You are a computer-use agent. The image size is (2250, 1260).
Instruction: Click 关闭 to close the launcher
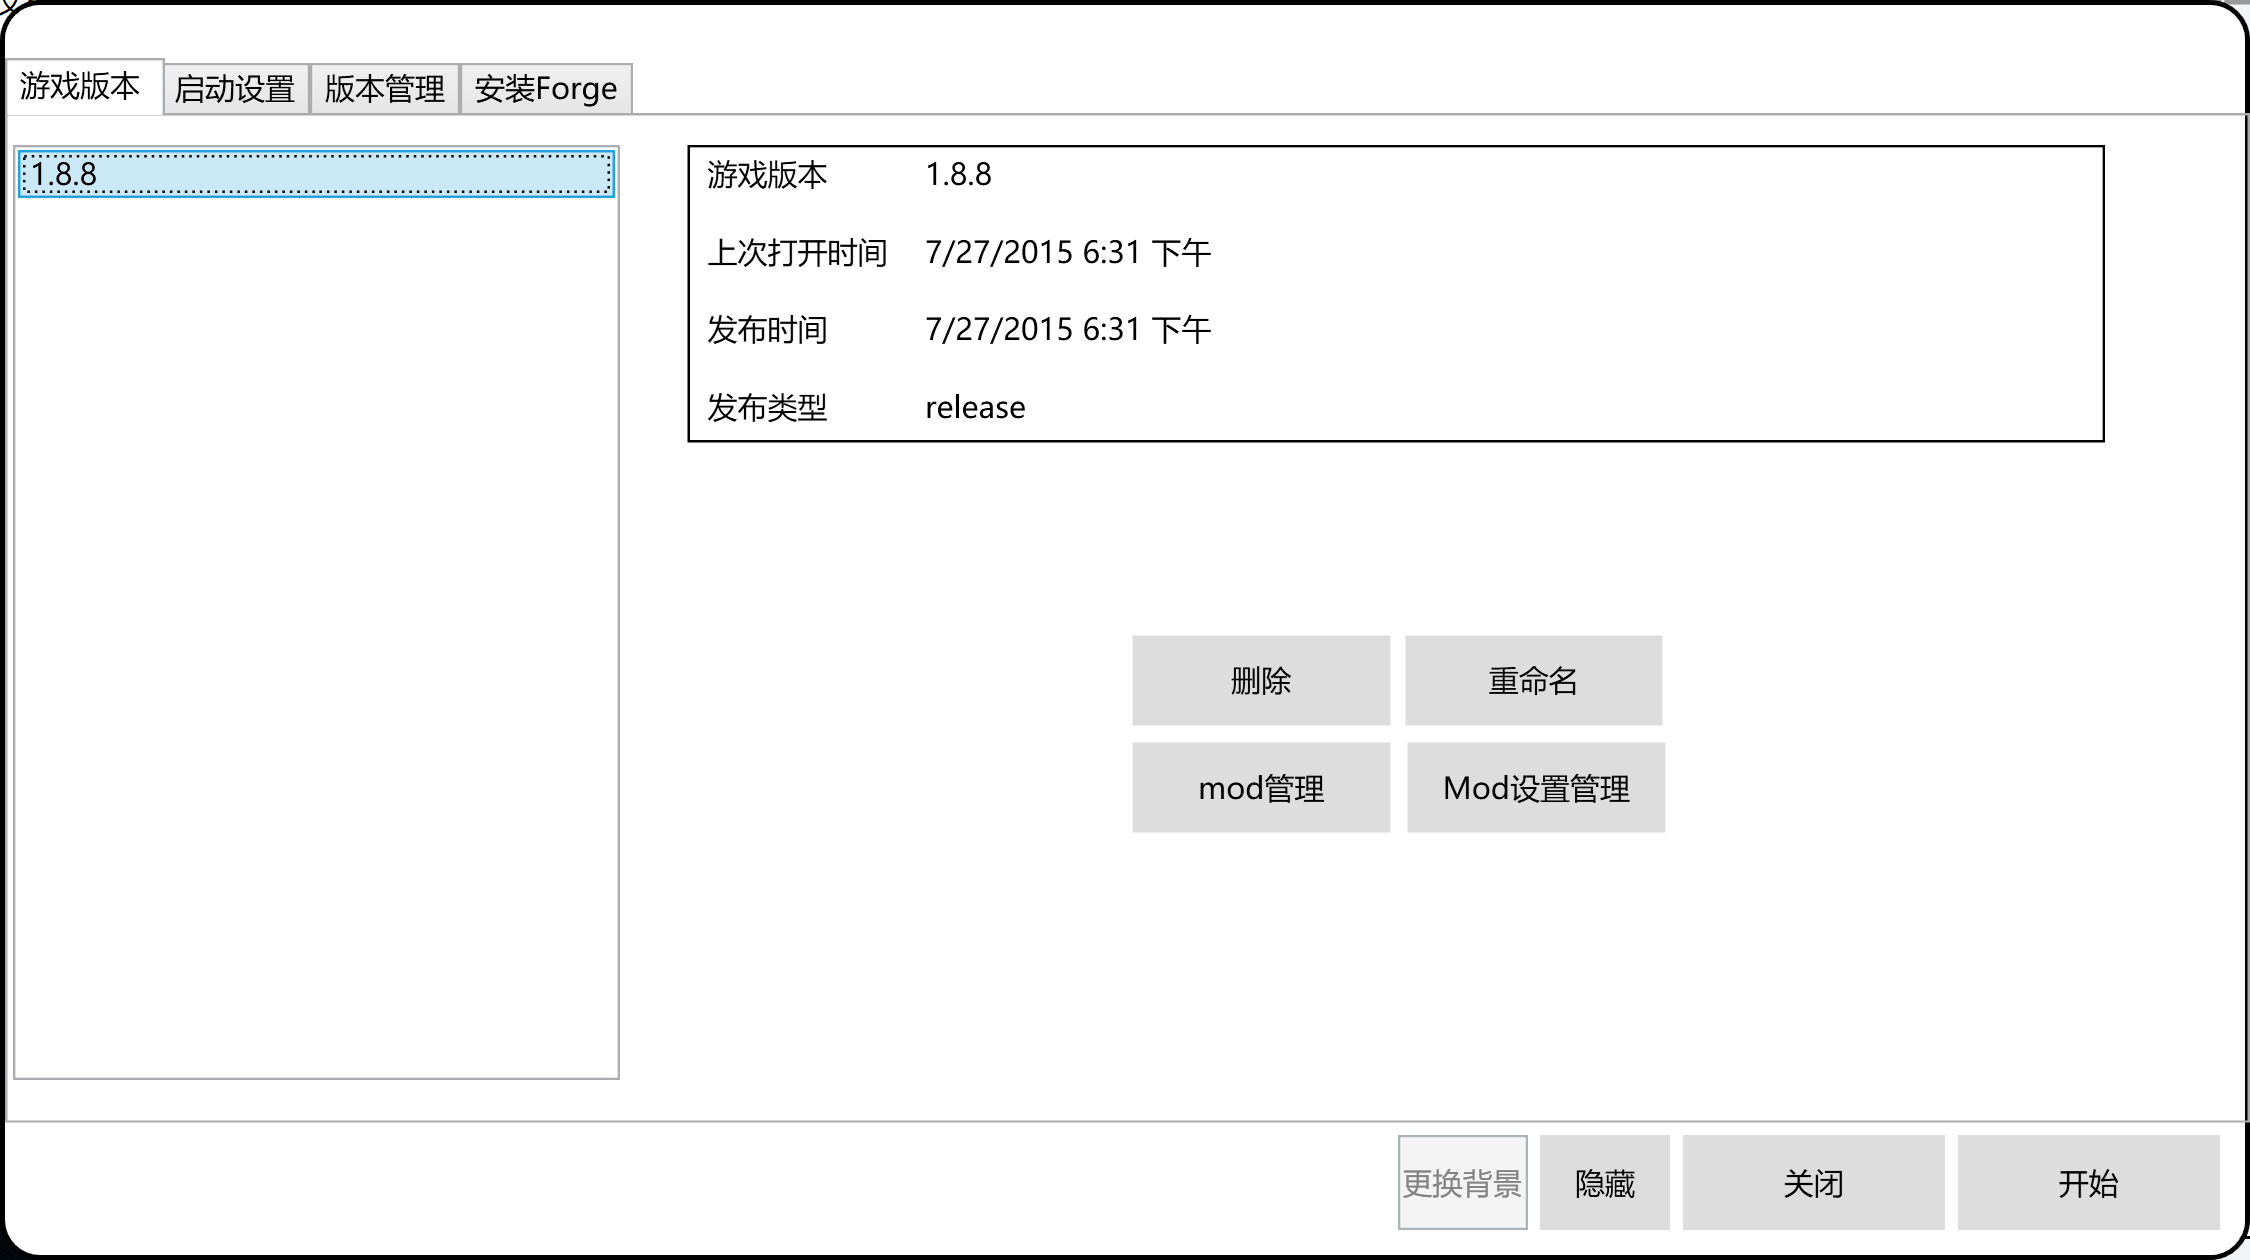pyautogui.click(x=1812, y=1183)
